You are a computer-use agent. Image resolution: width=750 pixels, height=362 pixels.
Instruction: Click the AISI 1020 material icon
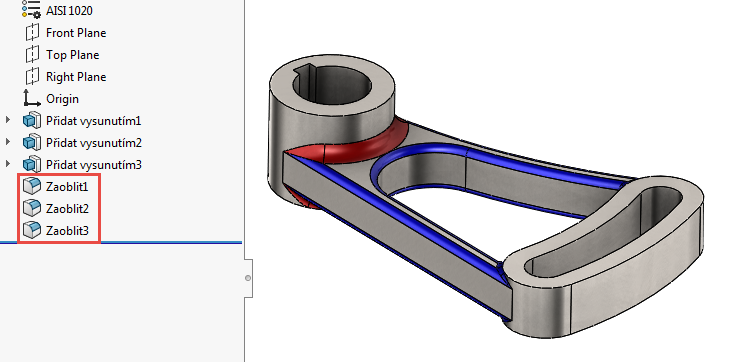pos(32,10)
